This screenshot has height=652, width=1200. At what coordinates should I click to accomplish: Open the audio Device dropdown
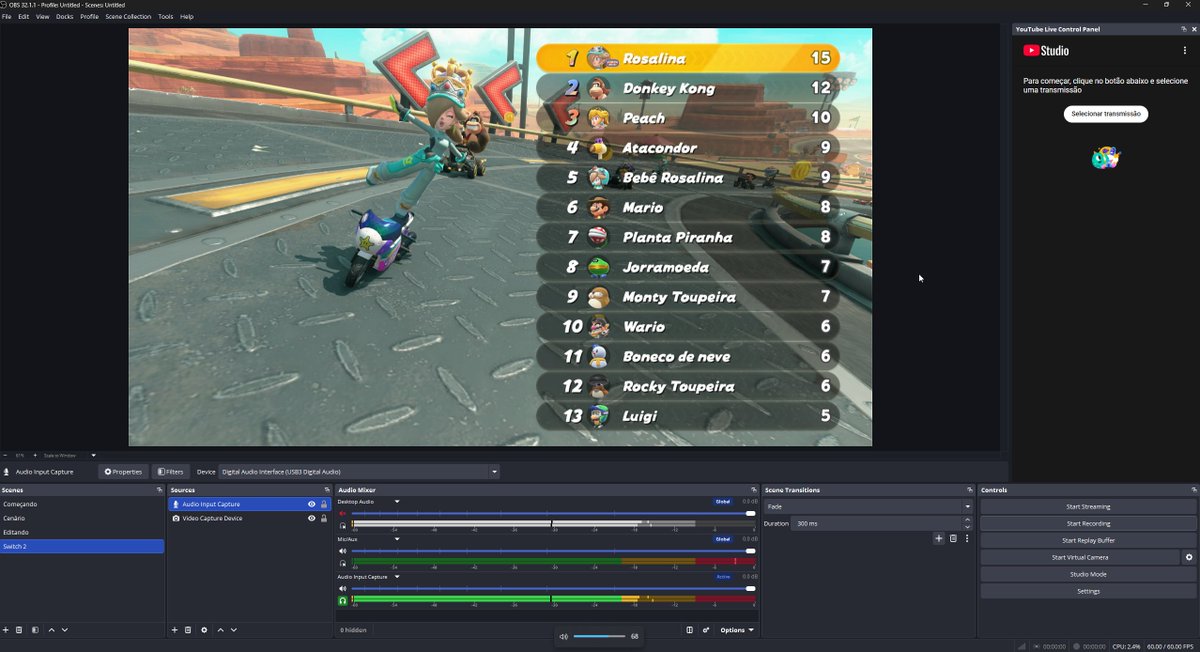point(359,472)
